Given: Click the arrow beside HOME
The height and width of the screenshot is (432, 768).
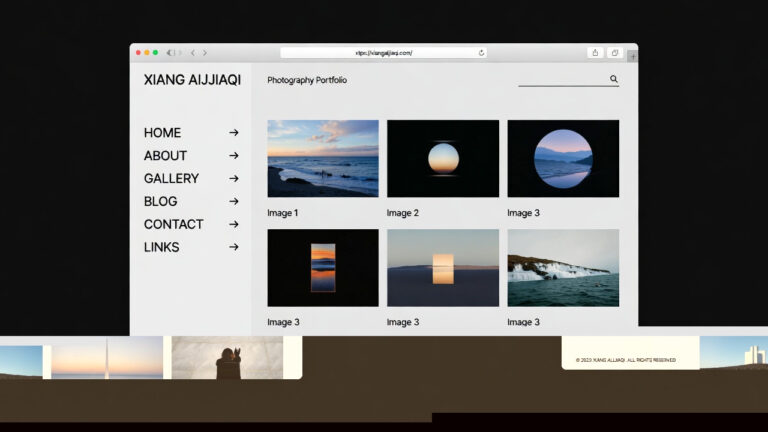Looking at the screenshot, I should point(233,133).
